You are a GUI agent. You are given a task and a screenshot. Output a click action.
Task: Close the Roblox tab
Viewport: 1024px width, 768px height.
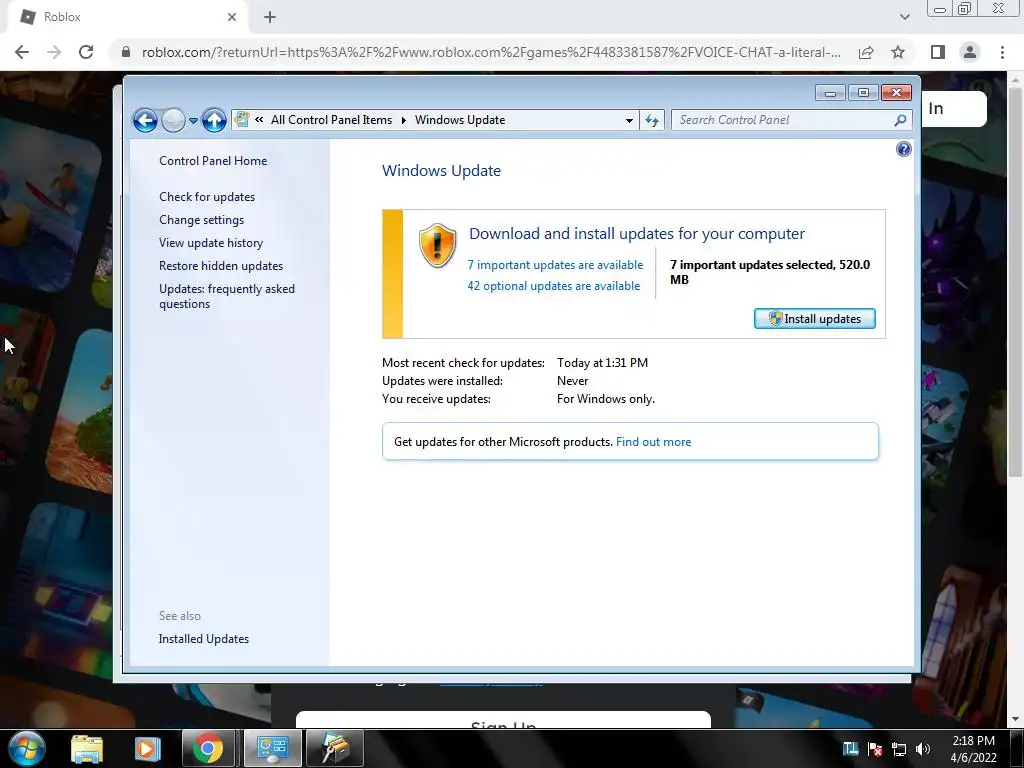232,17
